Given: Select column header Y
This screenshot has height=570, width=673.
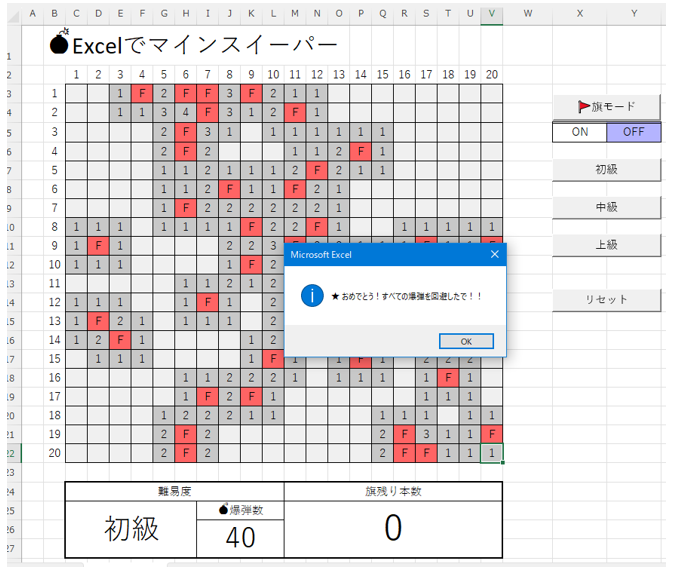Looking at the screenshot, I should (634, 14).
